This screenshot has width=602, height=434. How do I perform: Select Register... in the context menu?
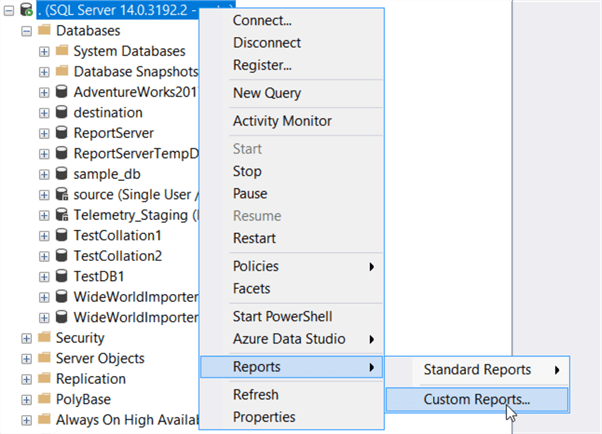292,65
